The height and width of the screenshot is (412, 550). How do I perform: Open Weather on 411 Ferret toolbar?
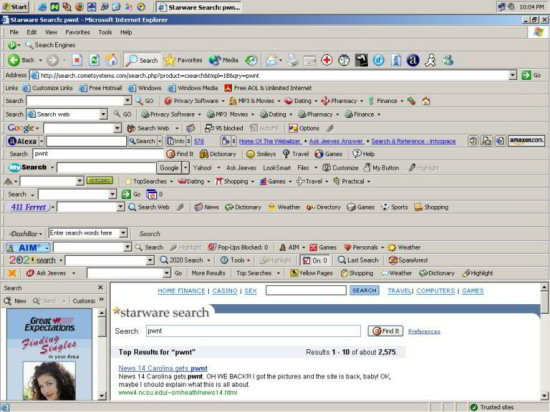tap(284, 207)
